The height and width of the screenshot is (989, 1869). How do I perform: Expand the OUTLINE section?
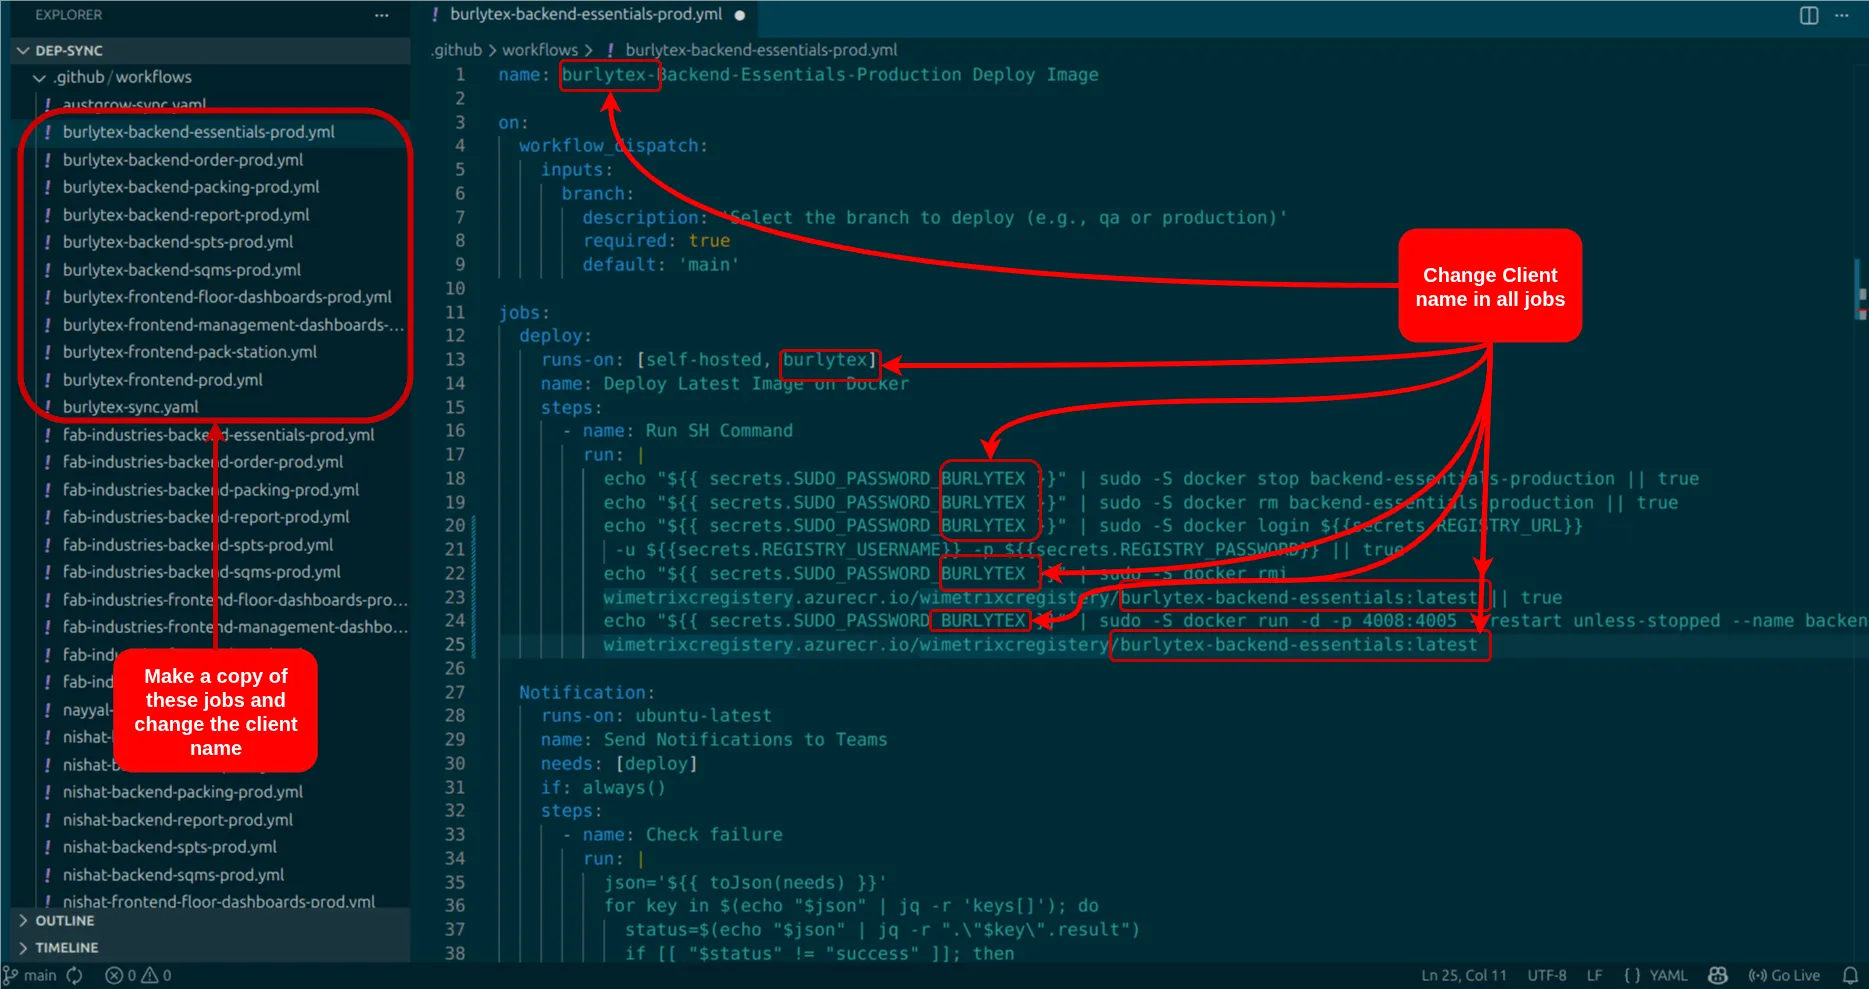pyautogui.click(x=63, y=920)
